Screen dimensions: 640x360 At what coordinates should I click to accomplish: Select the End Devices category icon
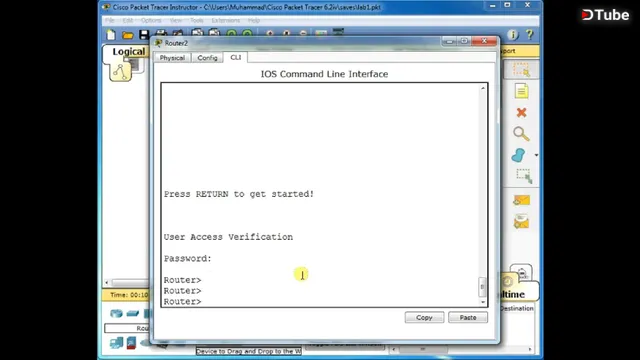click(x=116, y=342)
